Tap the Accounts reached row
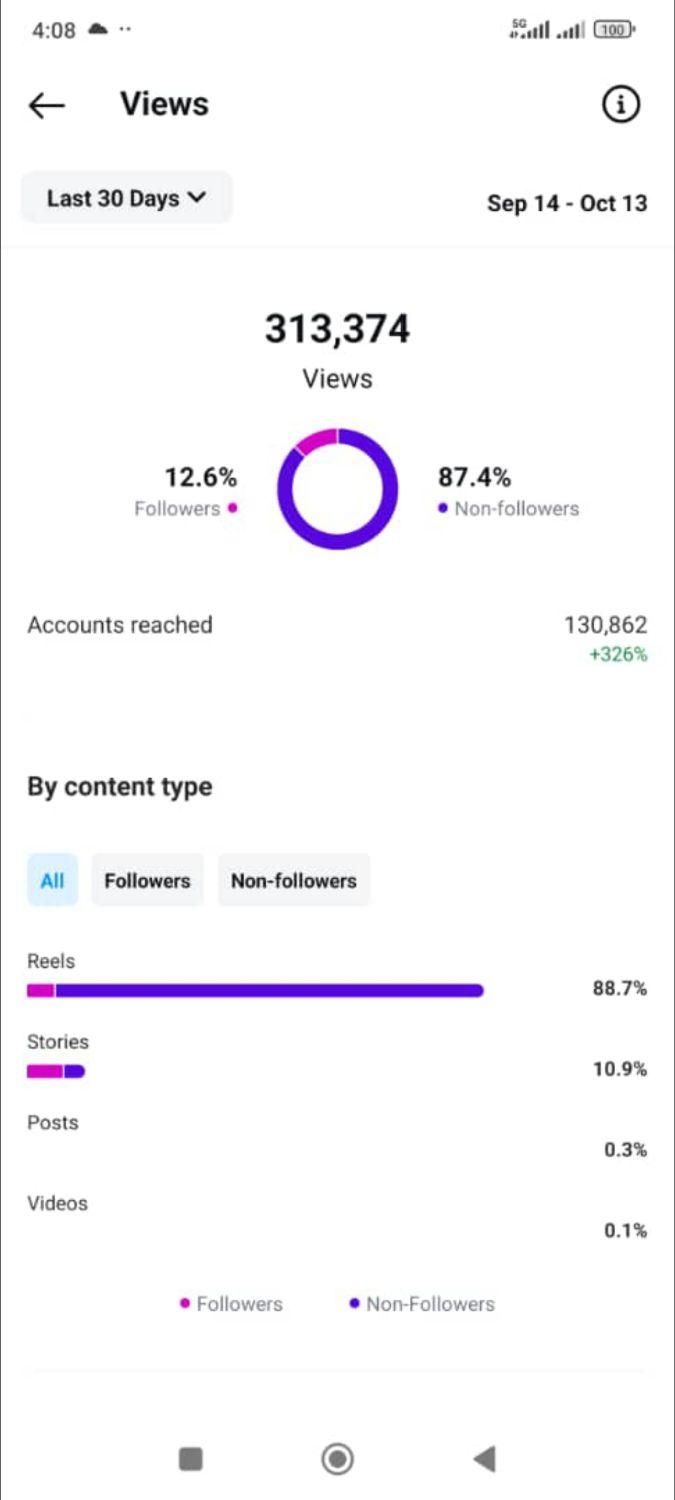The width and height of the screenshot is (675, 1500). coord(337,638)
